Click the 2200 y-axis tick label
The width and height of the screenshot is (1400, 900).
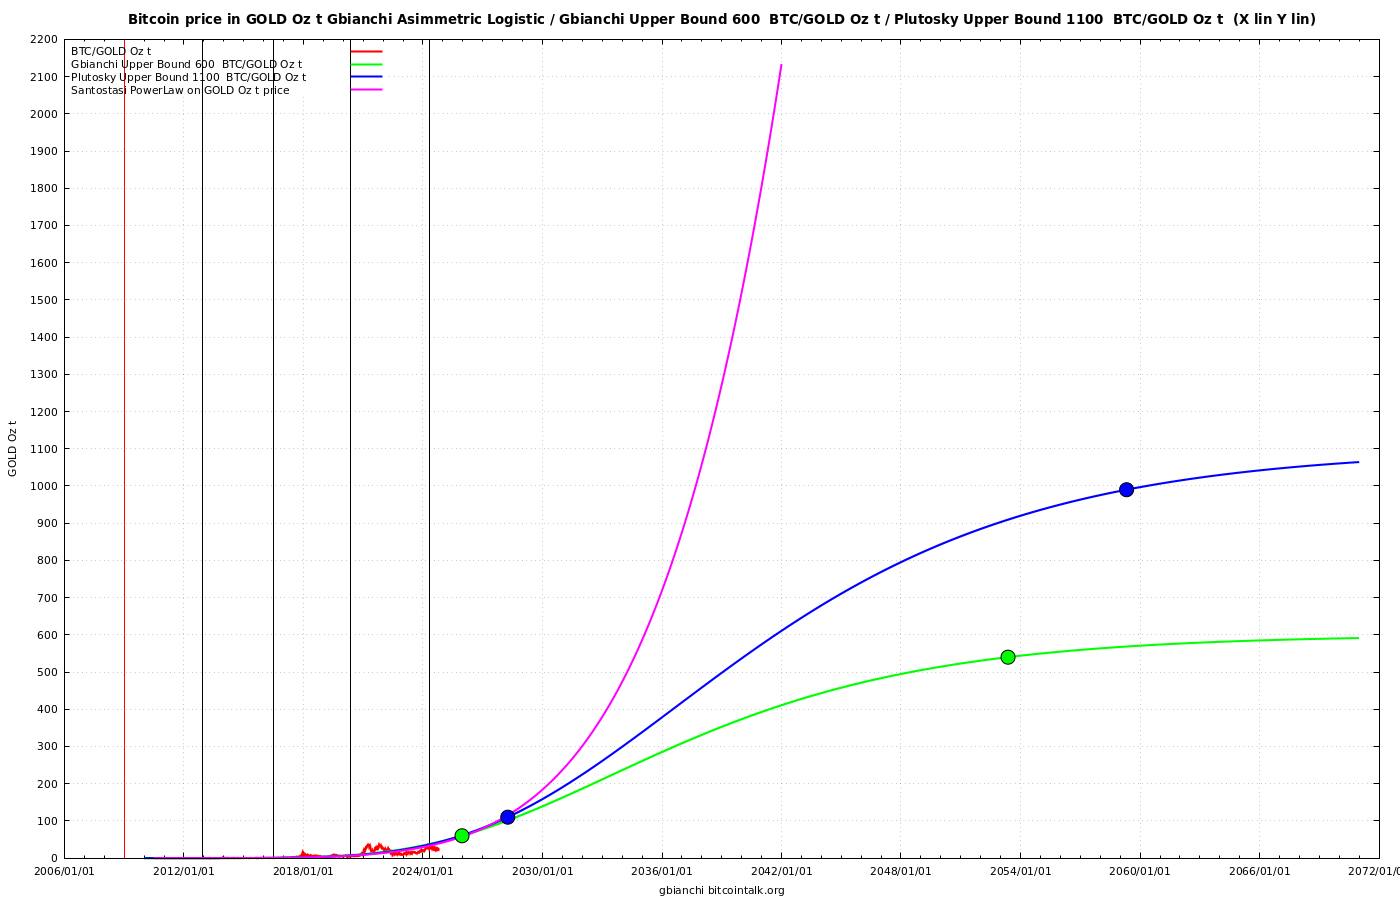tap(44, 40)
